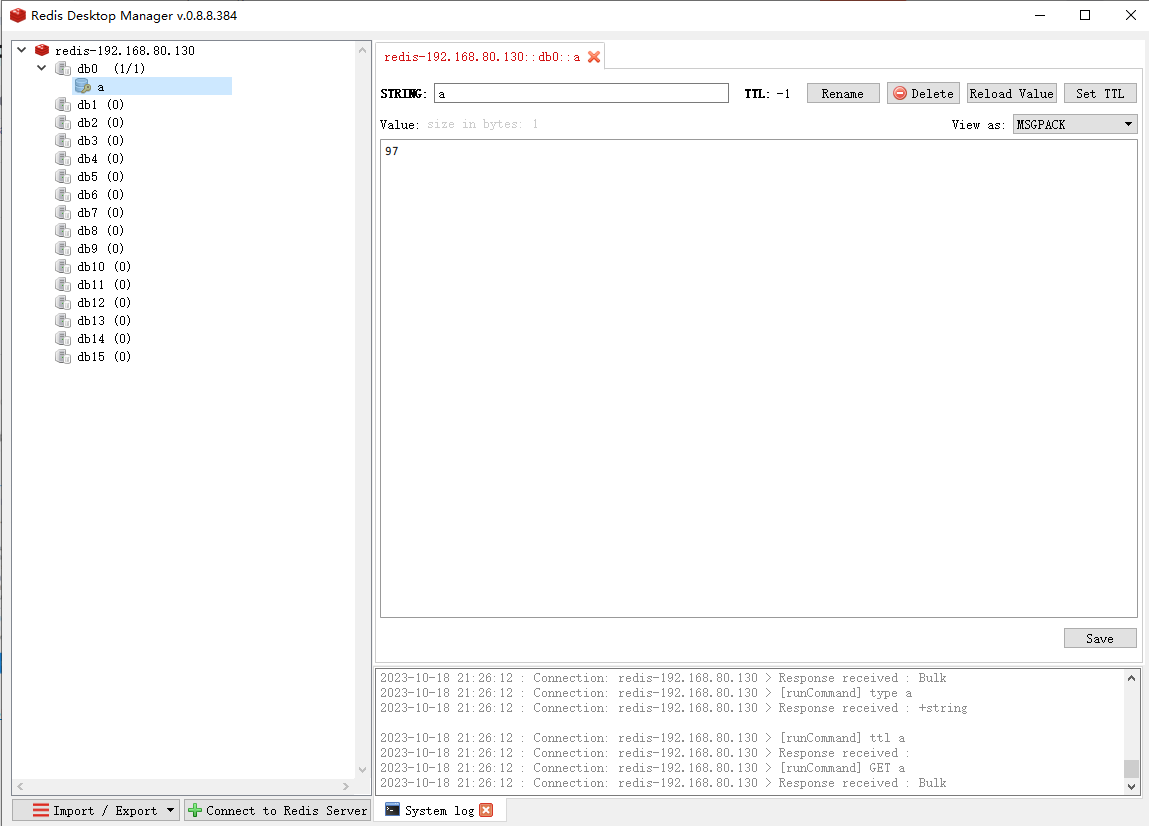The height and width of the screenshot is (826, 1149).
Task: Switch to the redis-192.168.80.130::db0::a tab
Action: (x=482, y=56)
